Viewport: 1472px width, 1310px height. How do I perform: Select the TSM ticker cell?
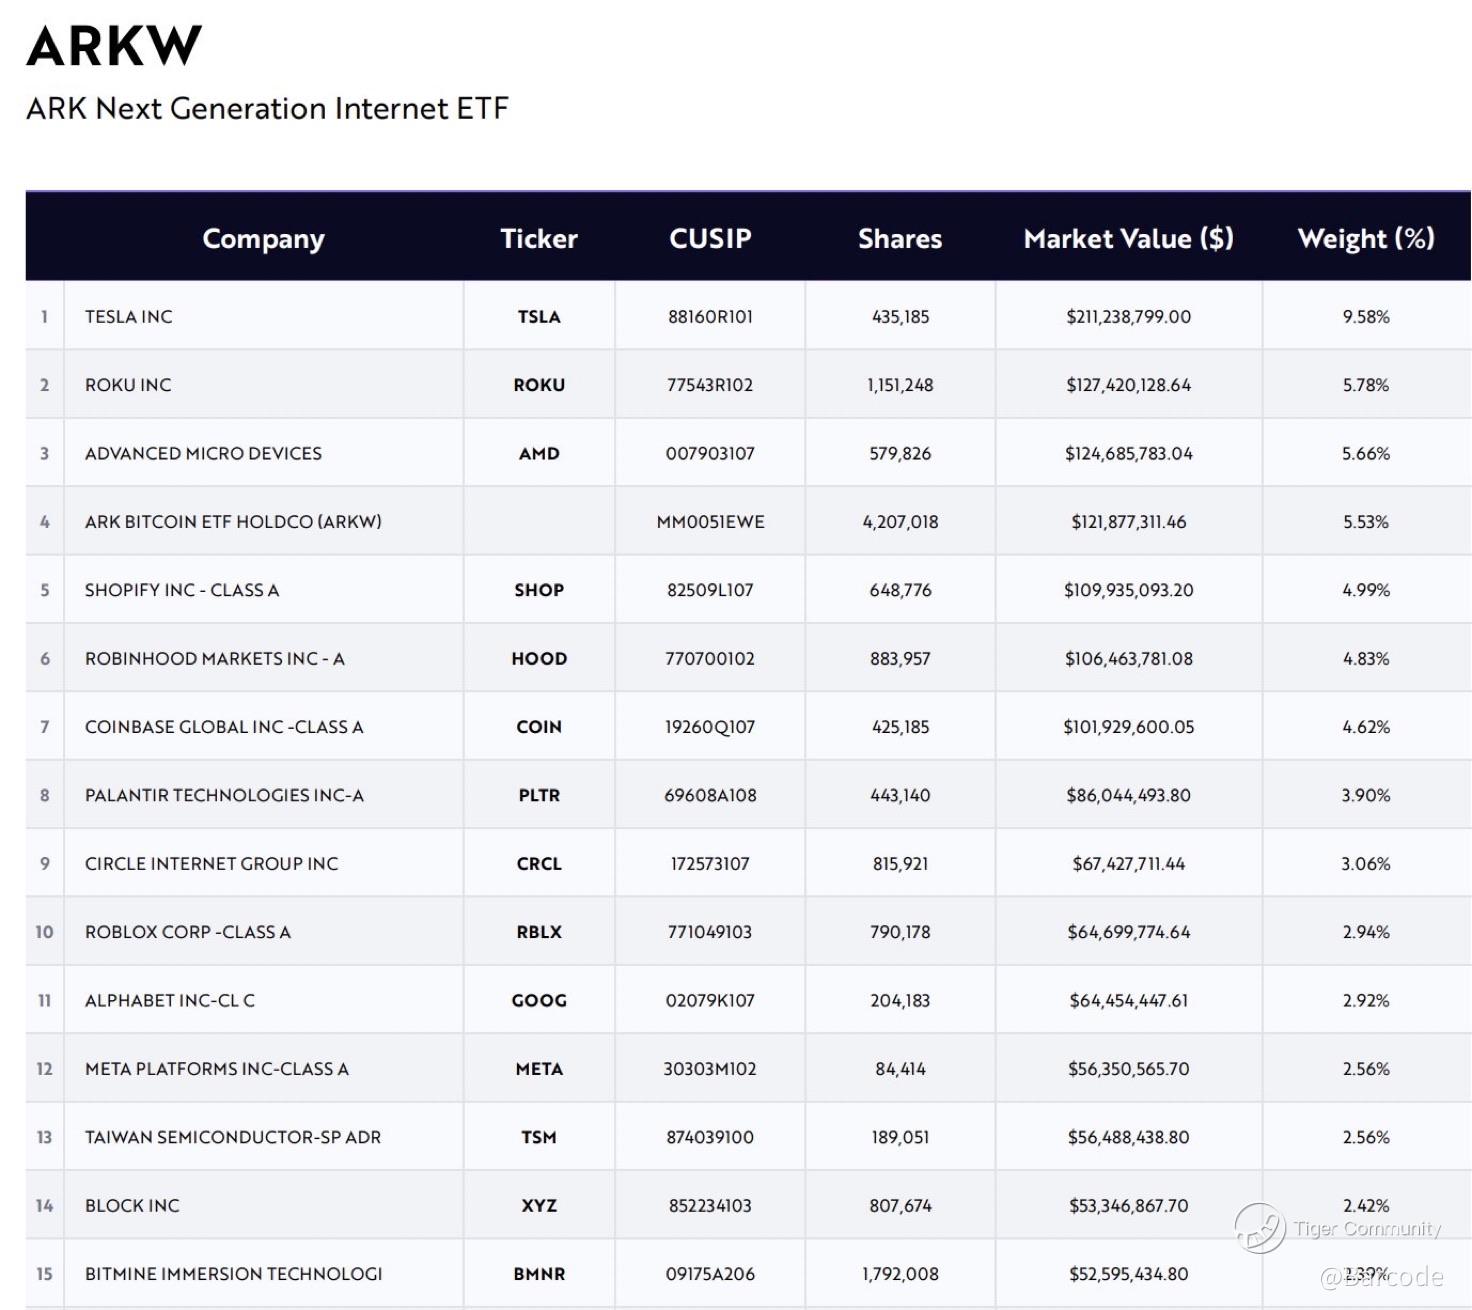[x=539, y=1138]
